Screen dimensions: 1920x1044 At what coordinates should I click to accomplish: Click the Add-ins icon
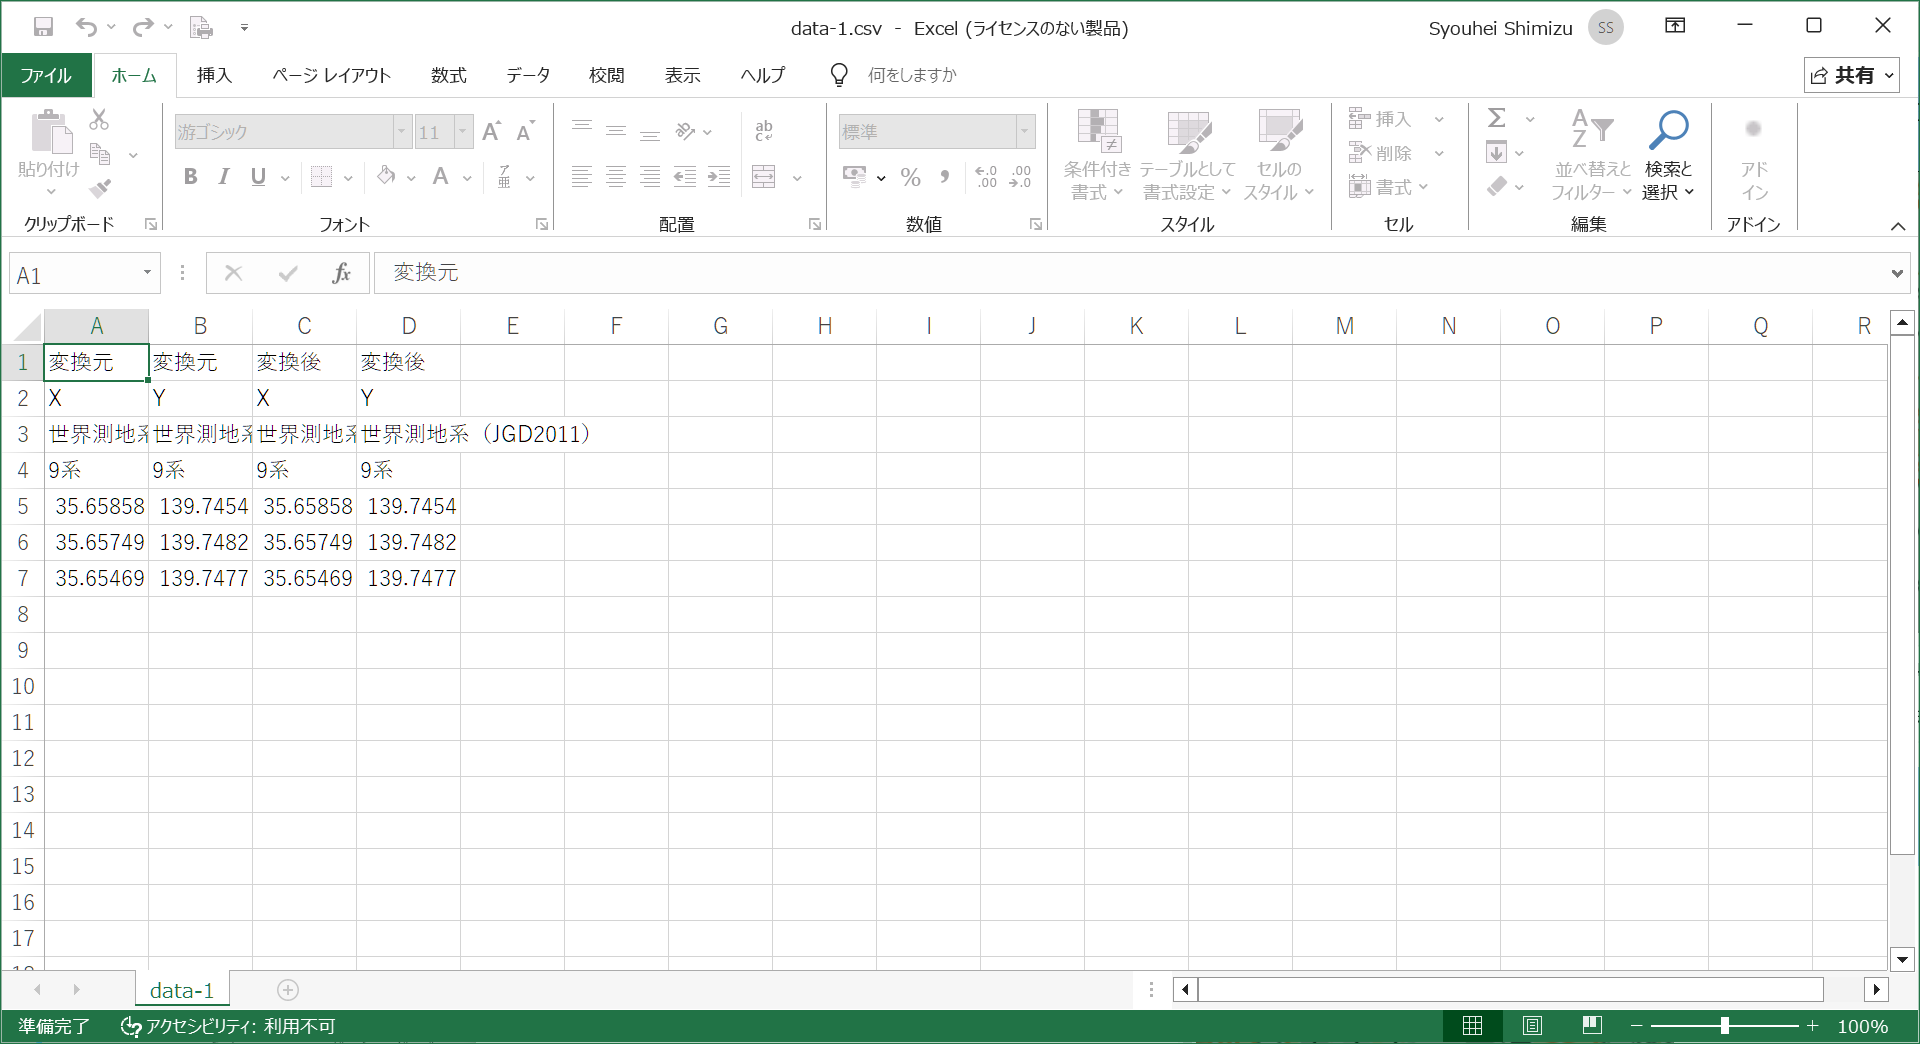[x=1753, y=130]
